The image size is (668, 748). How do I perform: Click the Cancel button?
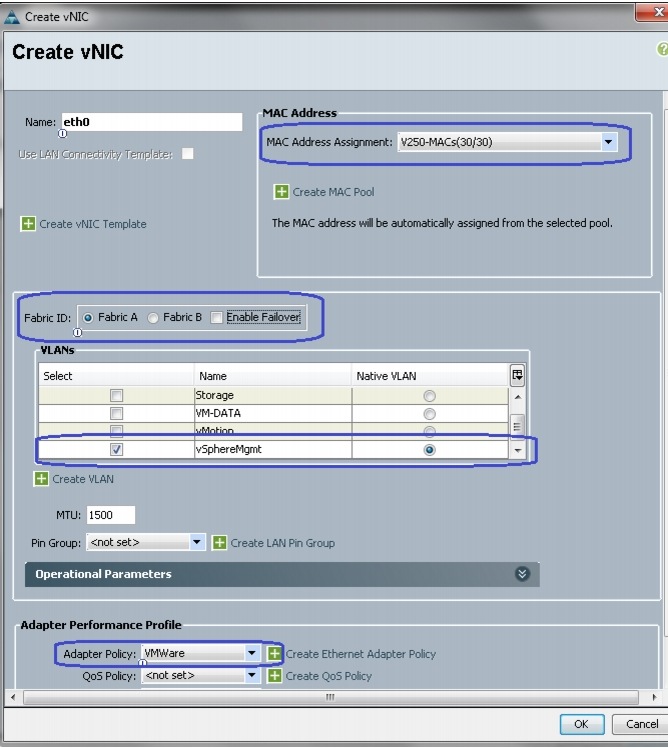point(641,724)
